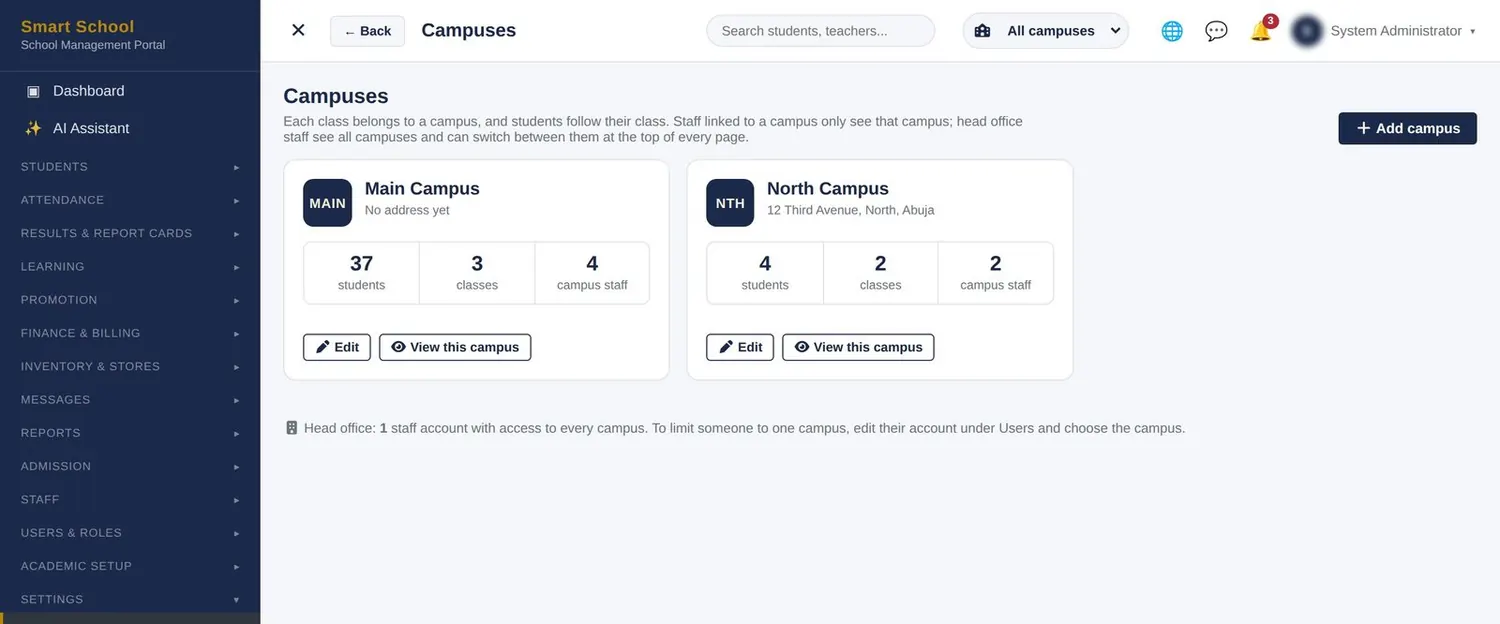Click the Main Campus card title

(422, 188)
